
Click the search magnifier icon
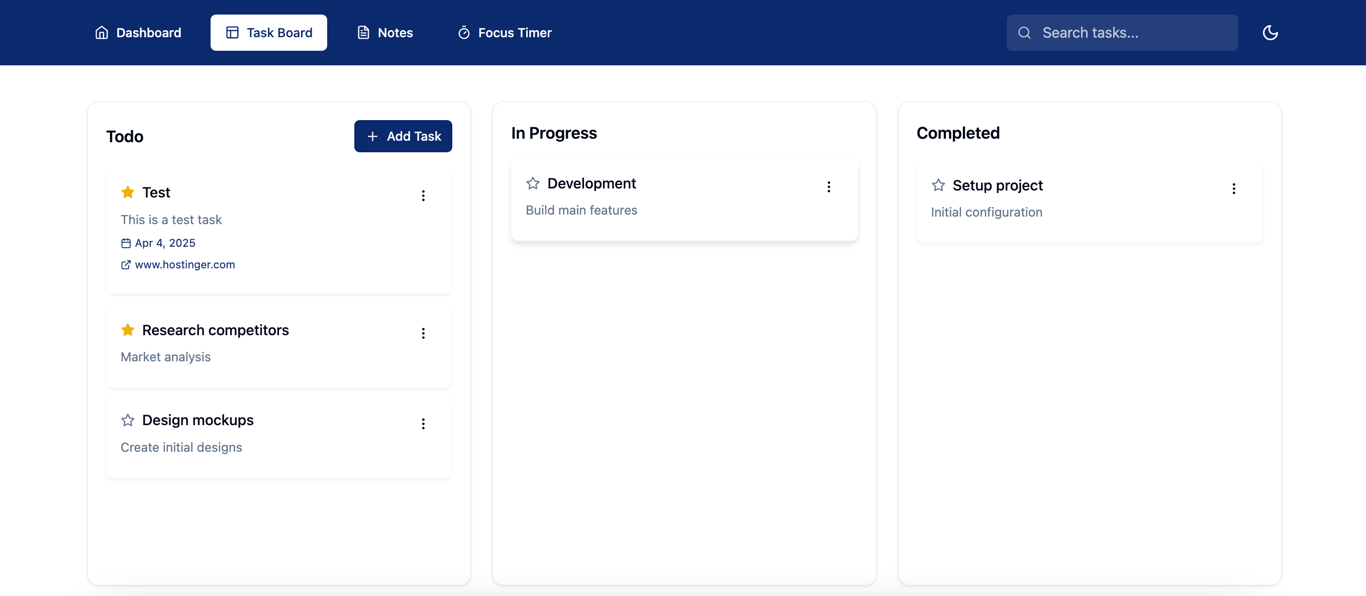point(1024,32)
